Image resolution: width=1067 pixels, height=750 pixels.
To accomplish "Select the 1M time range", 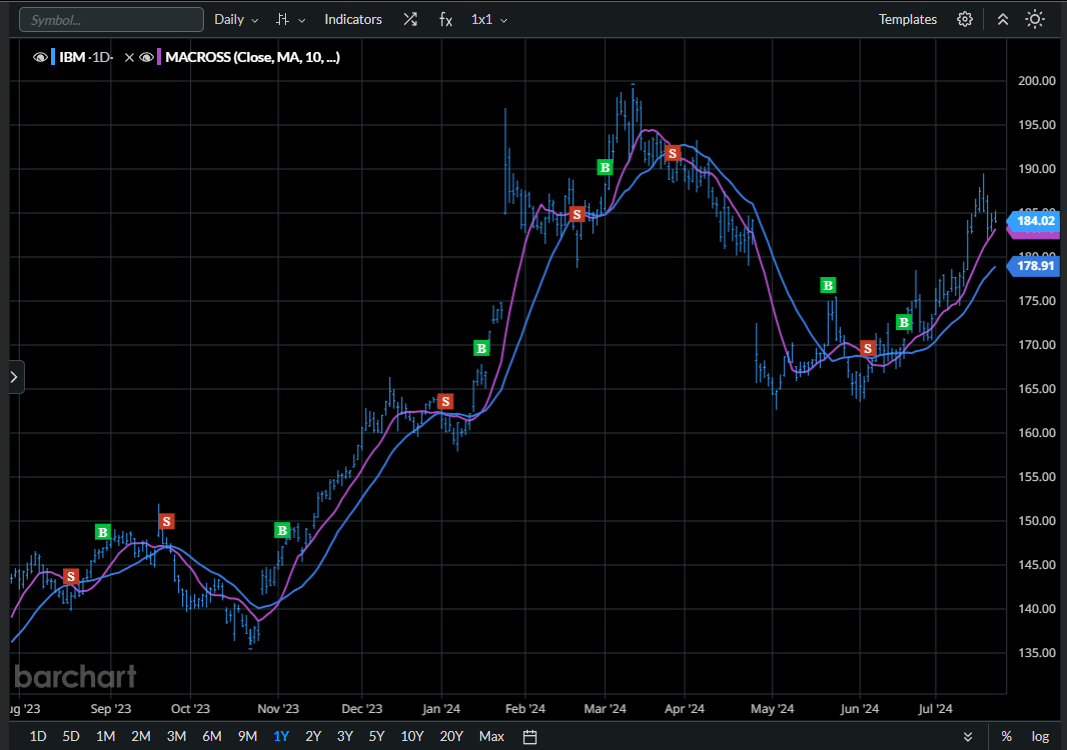I will click(105, 736).
